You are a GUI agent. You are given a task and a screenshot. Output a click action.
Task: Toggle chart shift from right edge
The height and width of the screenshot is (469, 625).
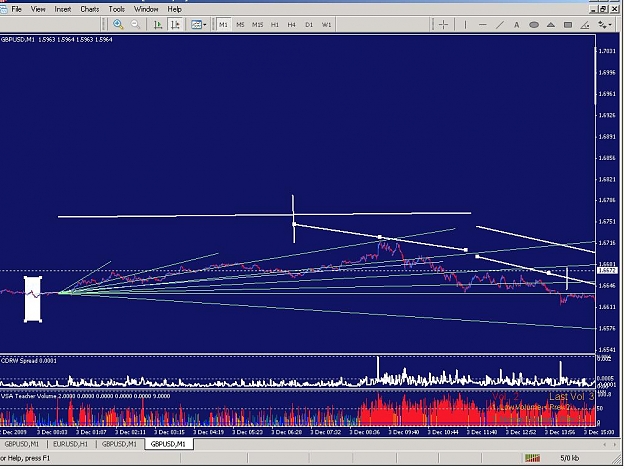click(175, 25)
